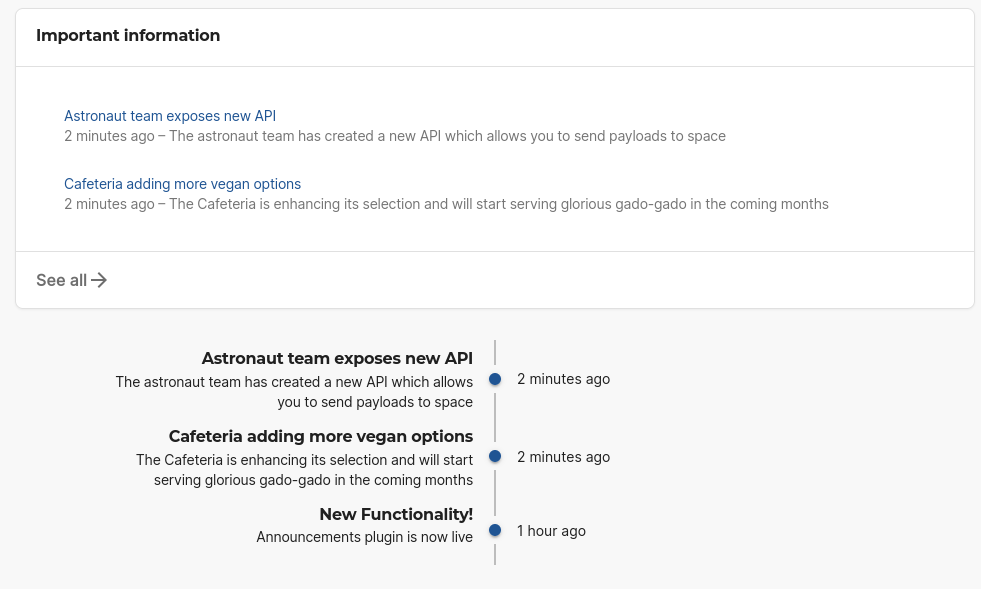Viewport: 981px width, 589px height.
Task: Open the Cafeteria vegan options link in card
Action: (182, 184)
